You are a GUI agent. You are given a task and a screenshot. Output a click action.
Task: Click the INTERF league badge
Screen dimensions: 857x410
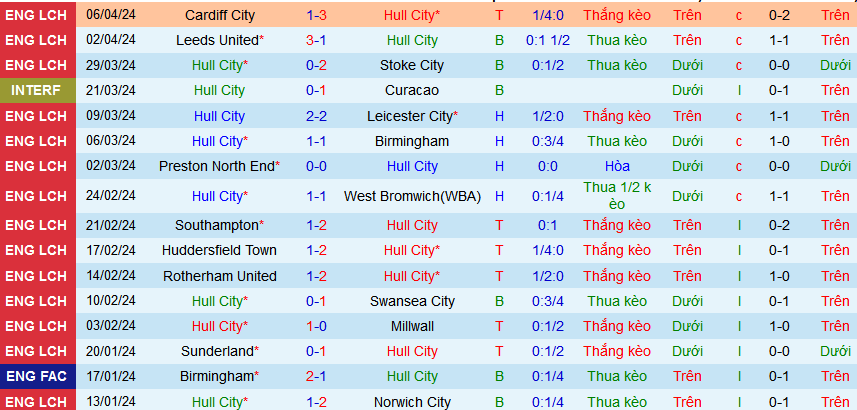37,91
